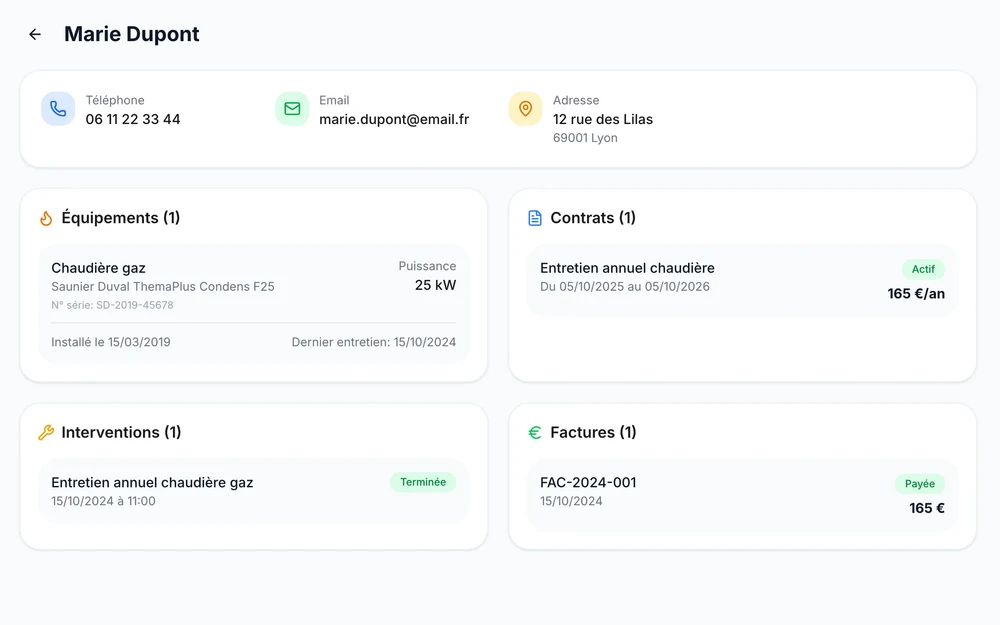Click the Marie Dupont page title

pos(131,34)
